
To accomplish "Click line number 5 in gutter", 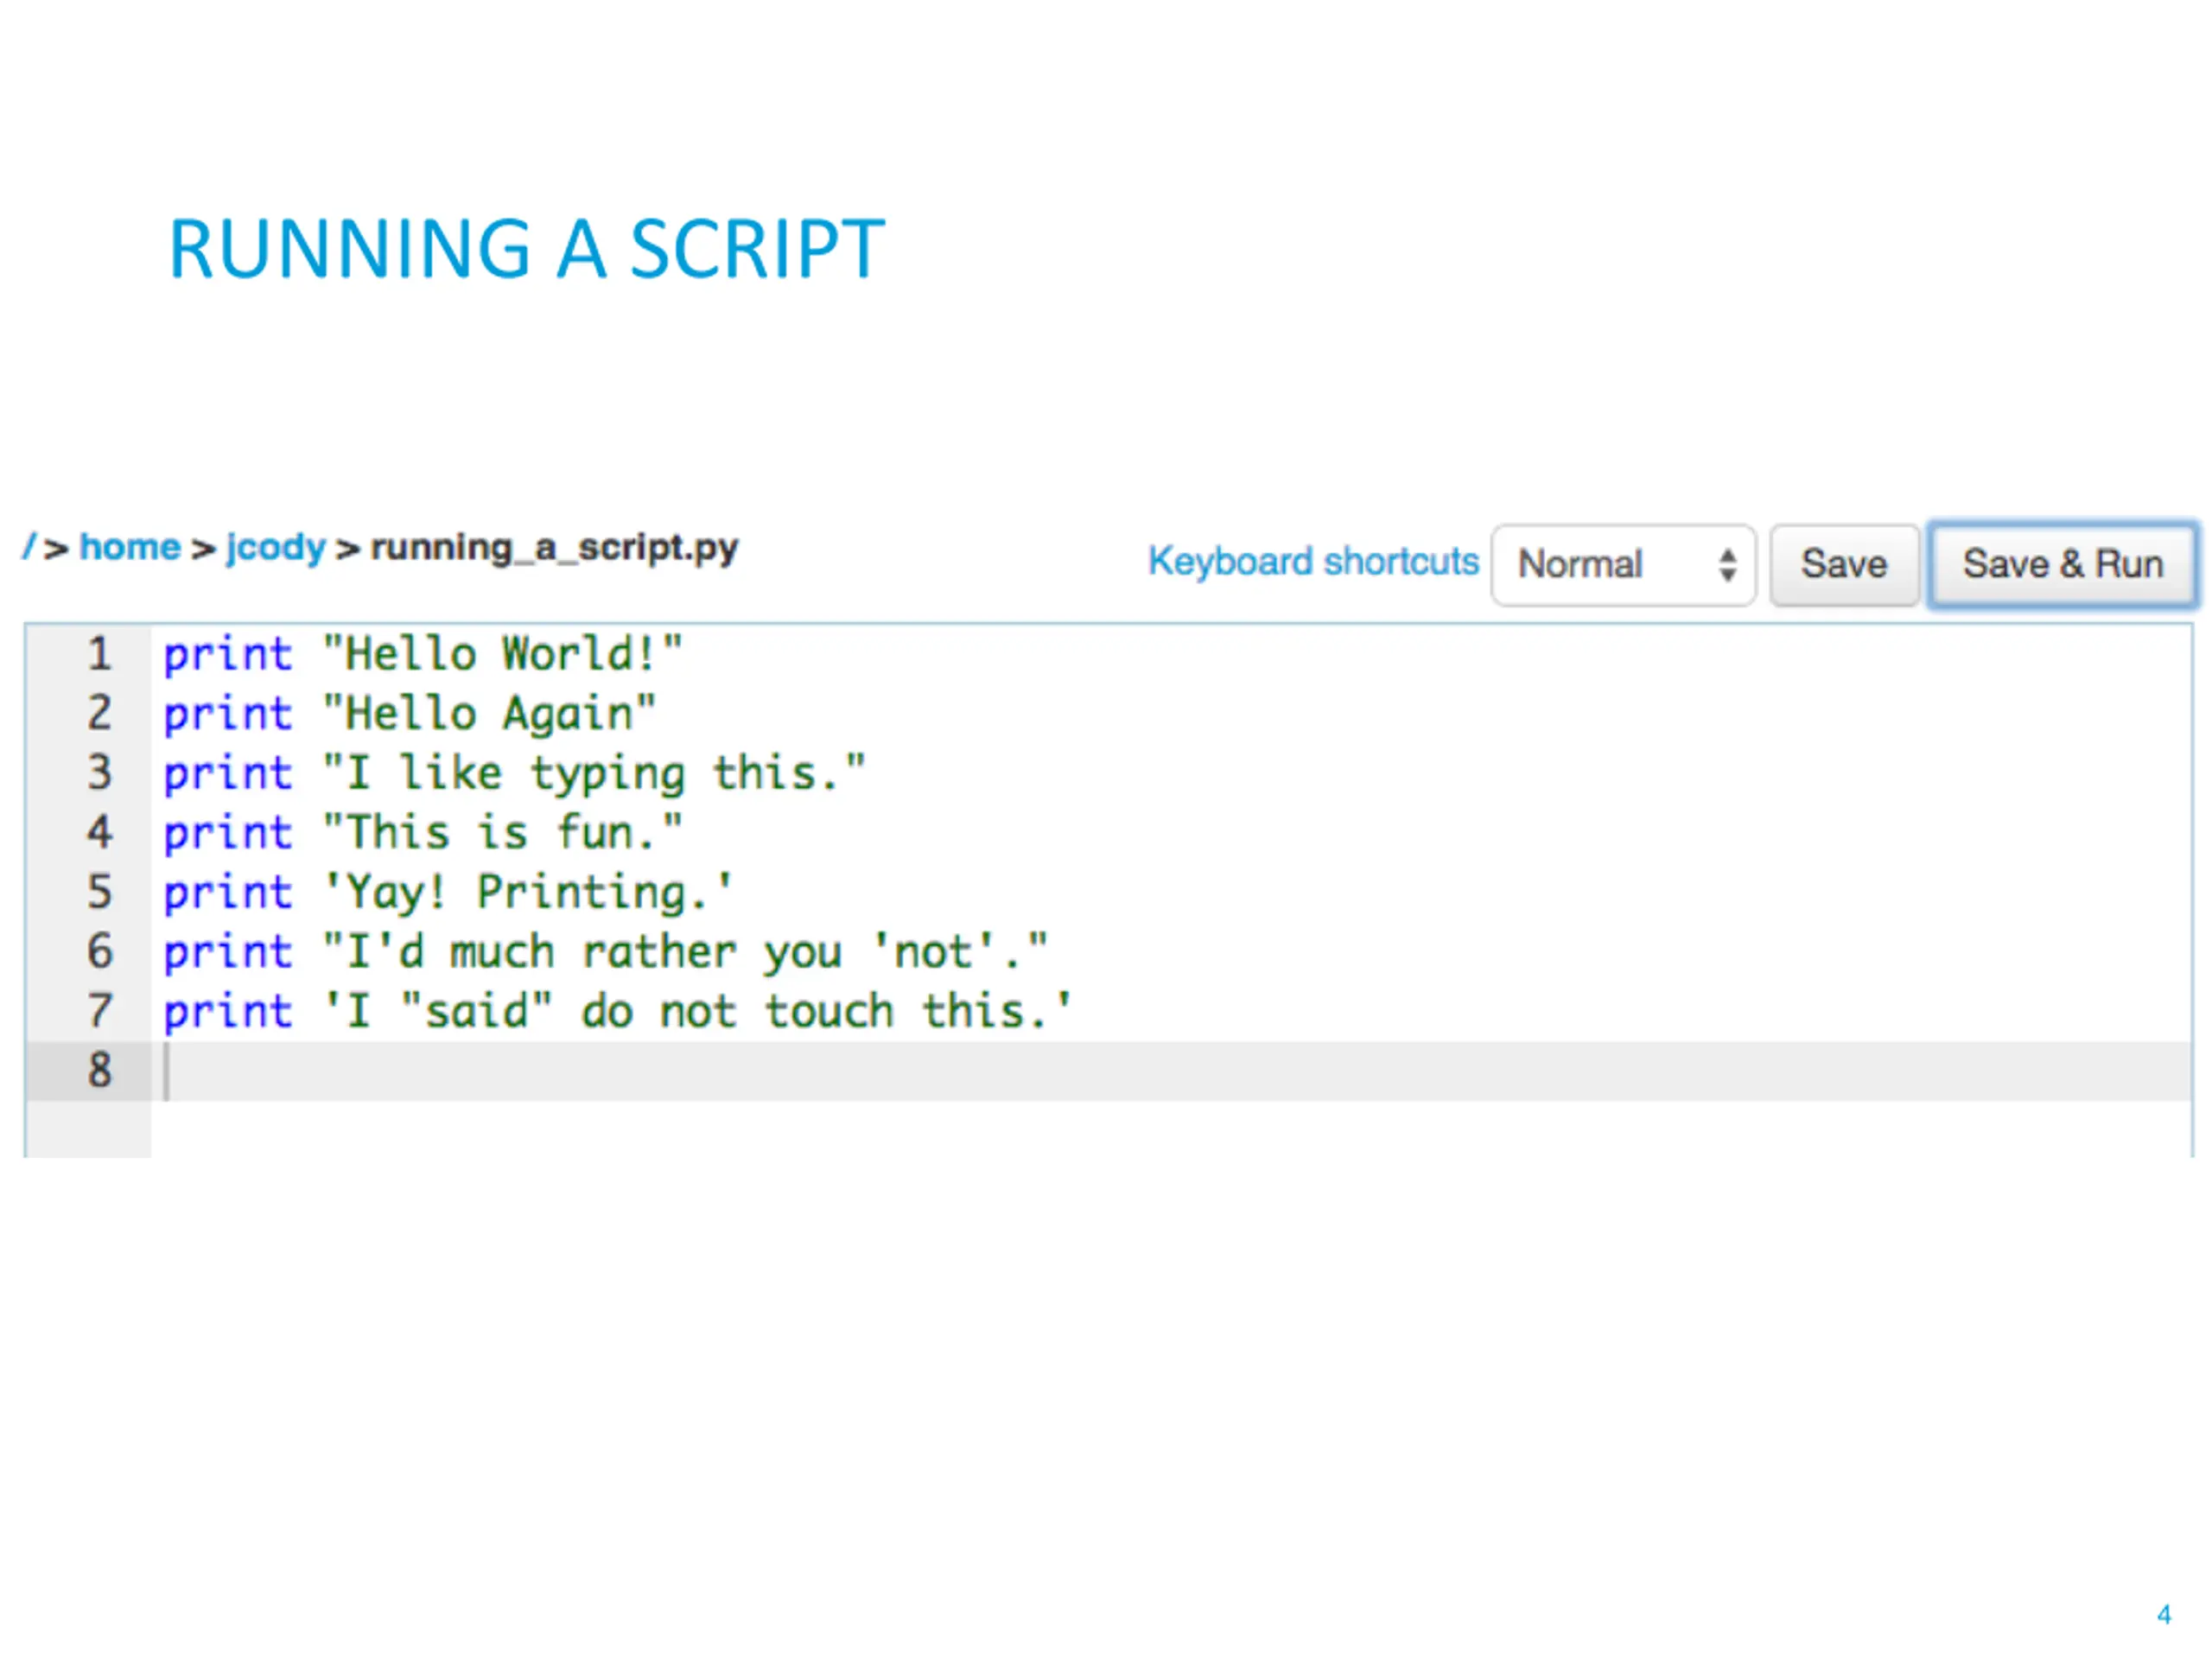I will 99,892.
